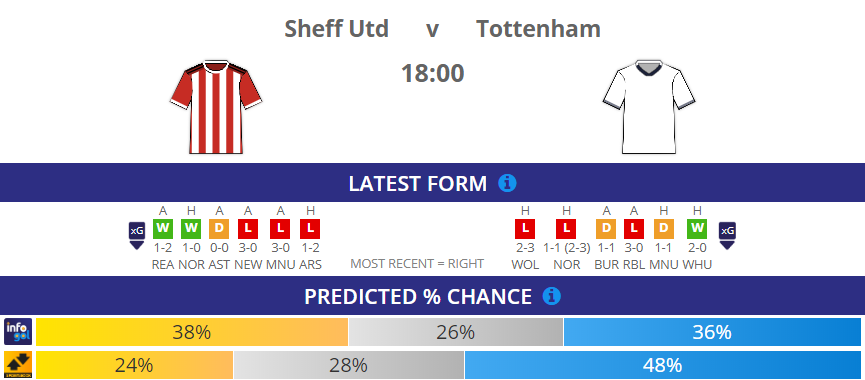
Task: Open the Tottenham team name
Action: click(538, 29)
